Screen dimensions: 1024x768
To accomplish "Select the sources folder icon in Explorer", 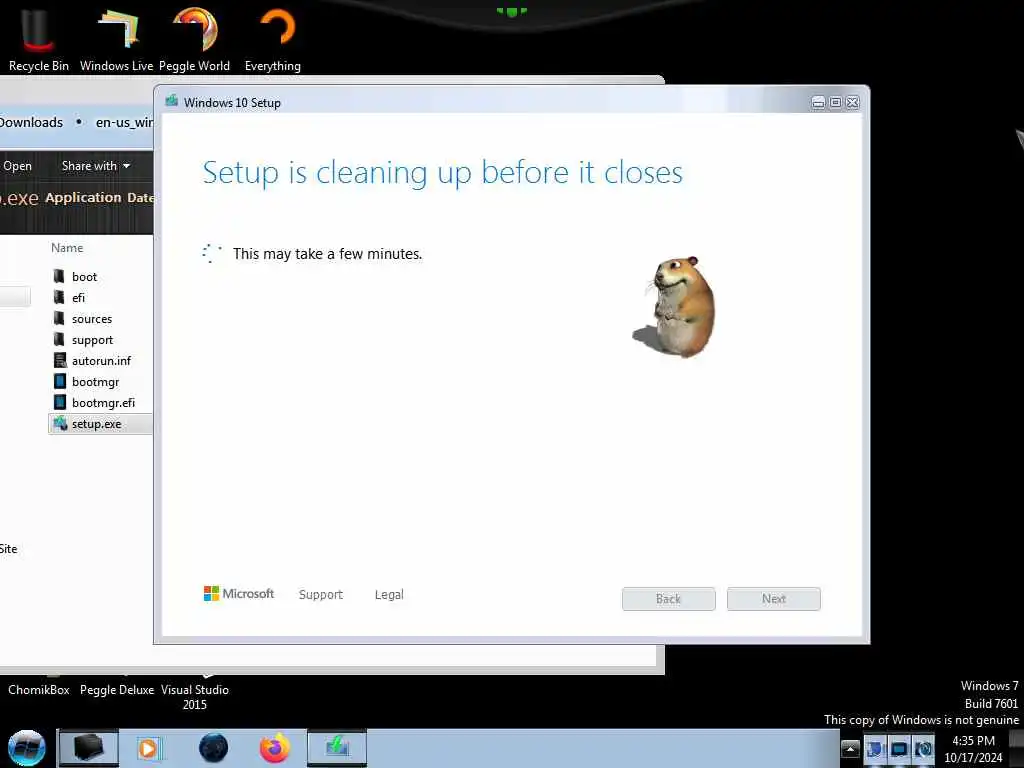I will click(x=59, y=318).
